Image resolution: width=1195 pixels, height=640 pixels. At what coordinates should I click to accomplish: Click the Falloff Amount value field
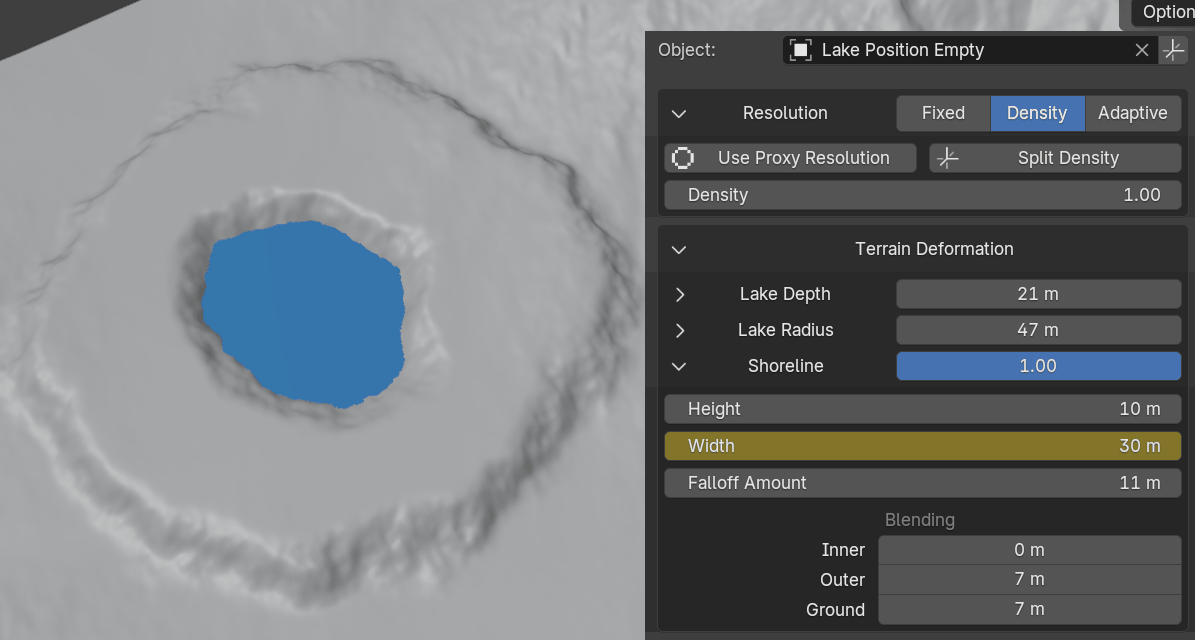922,483
